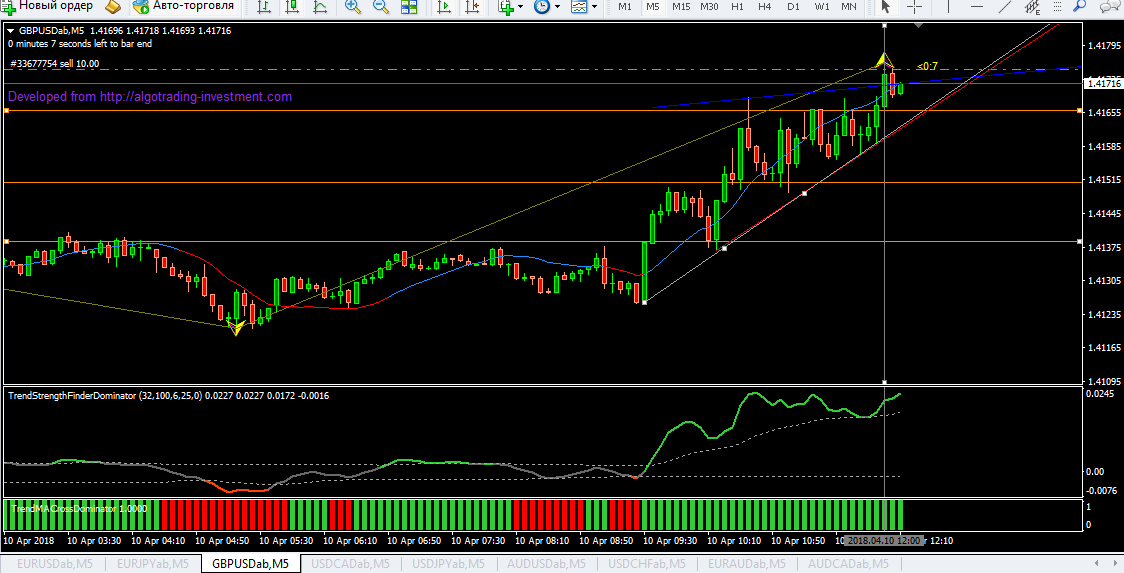Click the add indicators icon with the green plus
This screenshot has width=1124, height=573.
click(507, 7)
